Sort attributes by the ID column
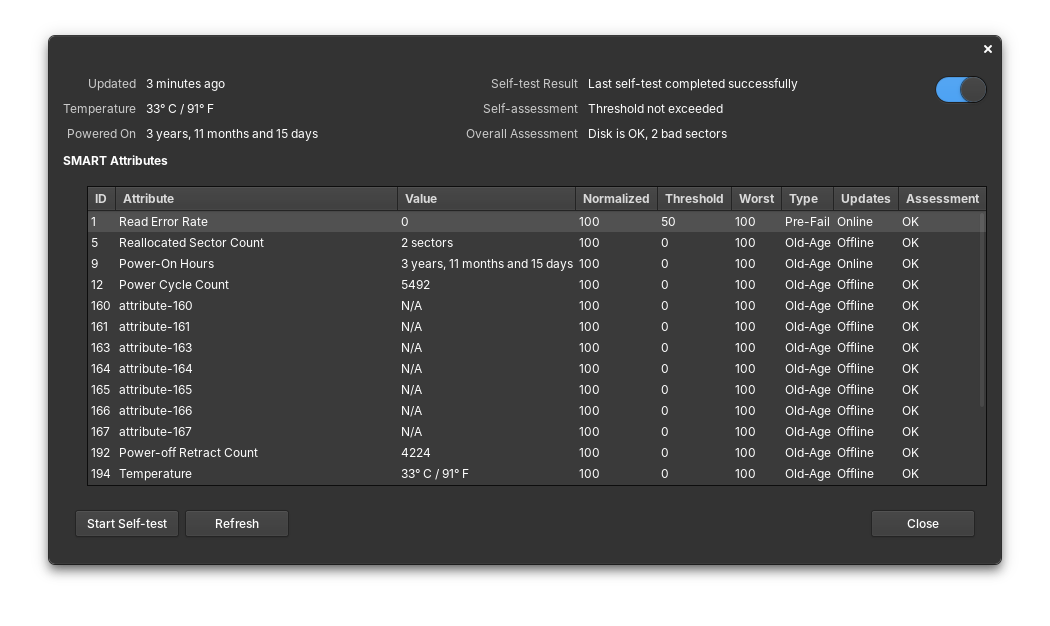1050x626 pixels. coord(100,198)
